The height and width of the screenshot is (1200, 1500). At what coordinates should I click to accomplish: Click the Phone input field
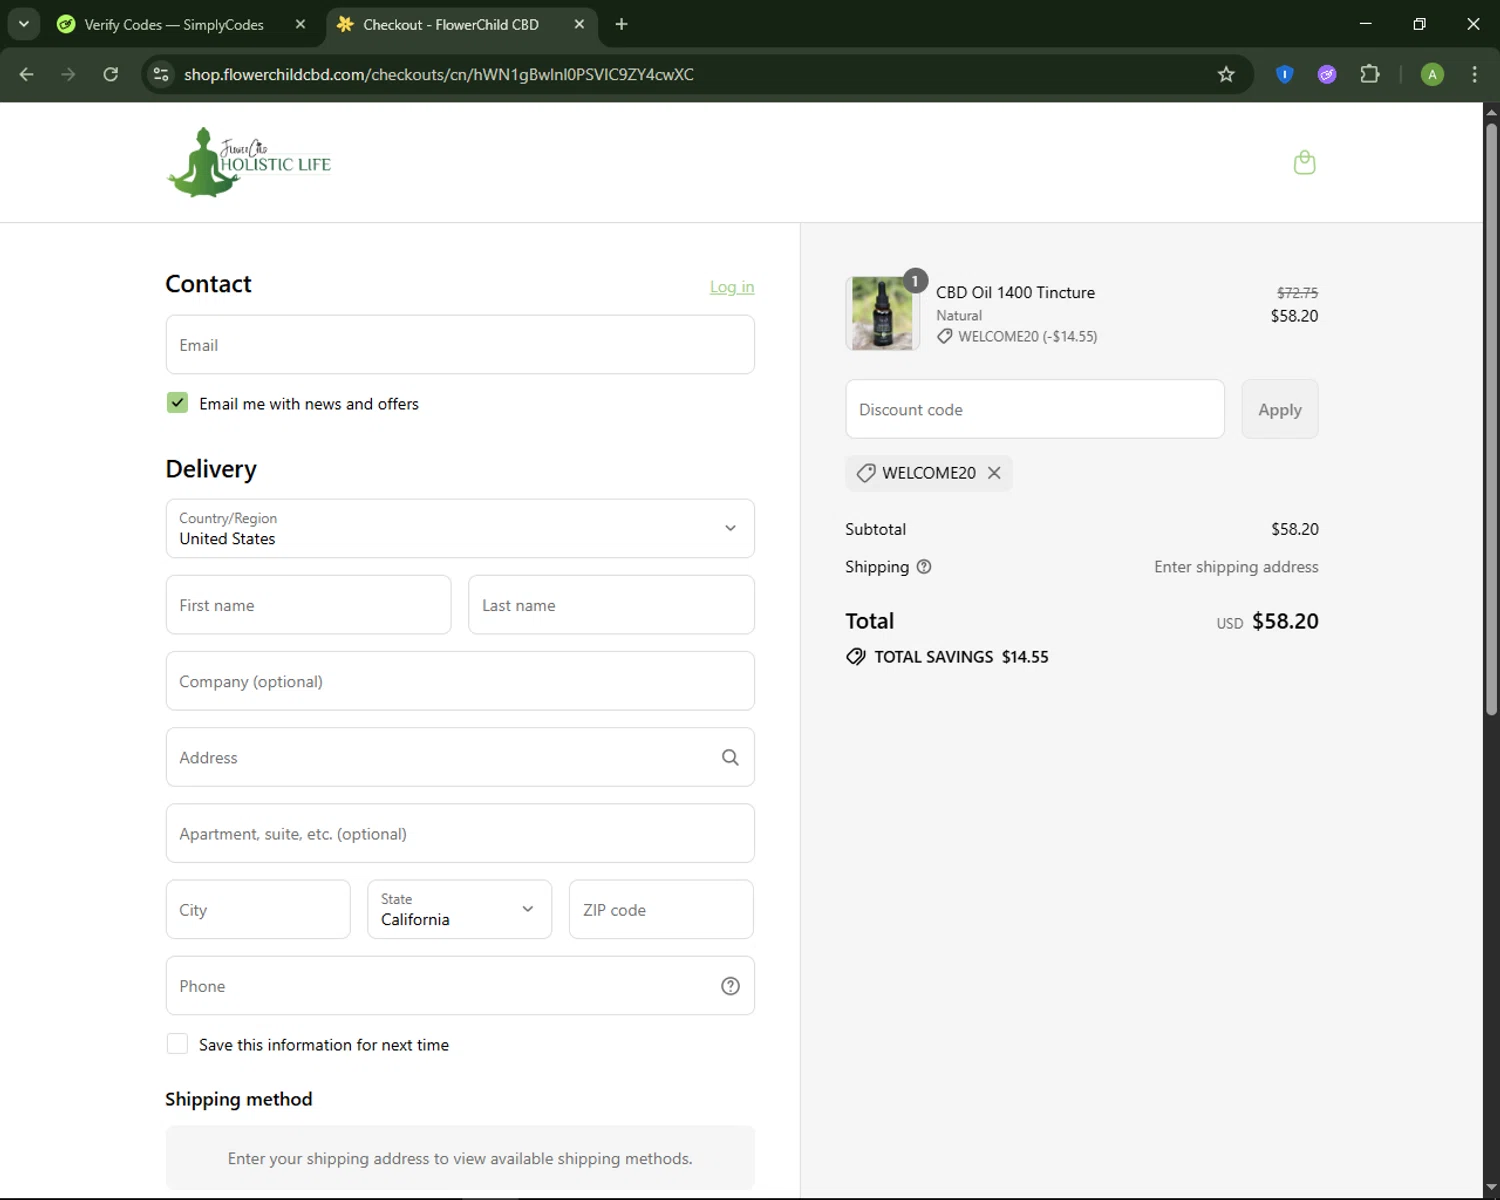click(x=460, y=986)
